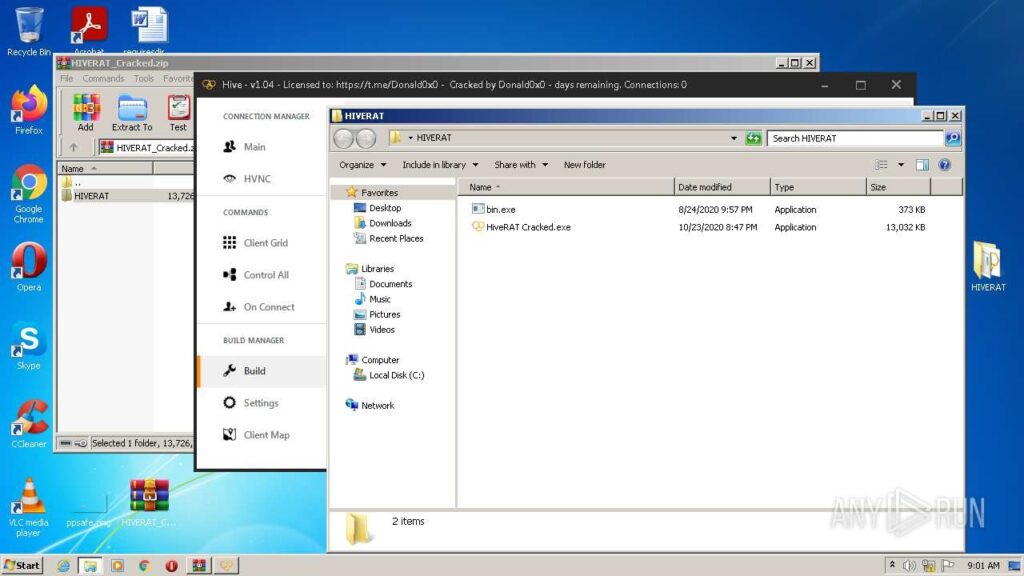This screenshot has height=576, width=1024.
Task: Click Explorer forward navigation button
Action: [x=366, y=138]
